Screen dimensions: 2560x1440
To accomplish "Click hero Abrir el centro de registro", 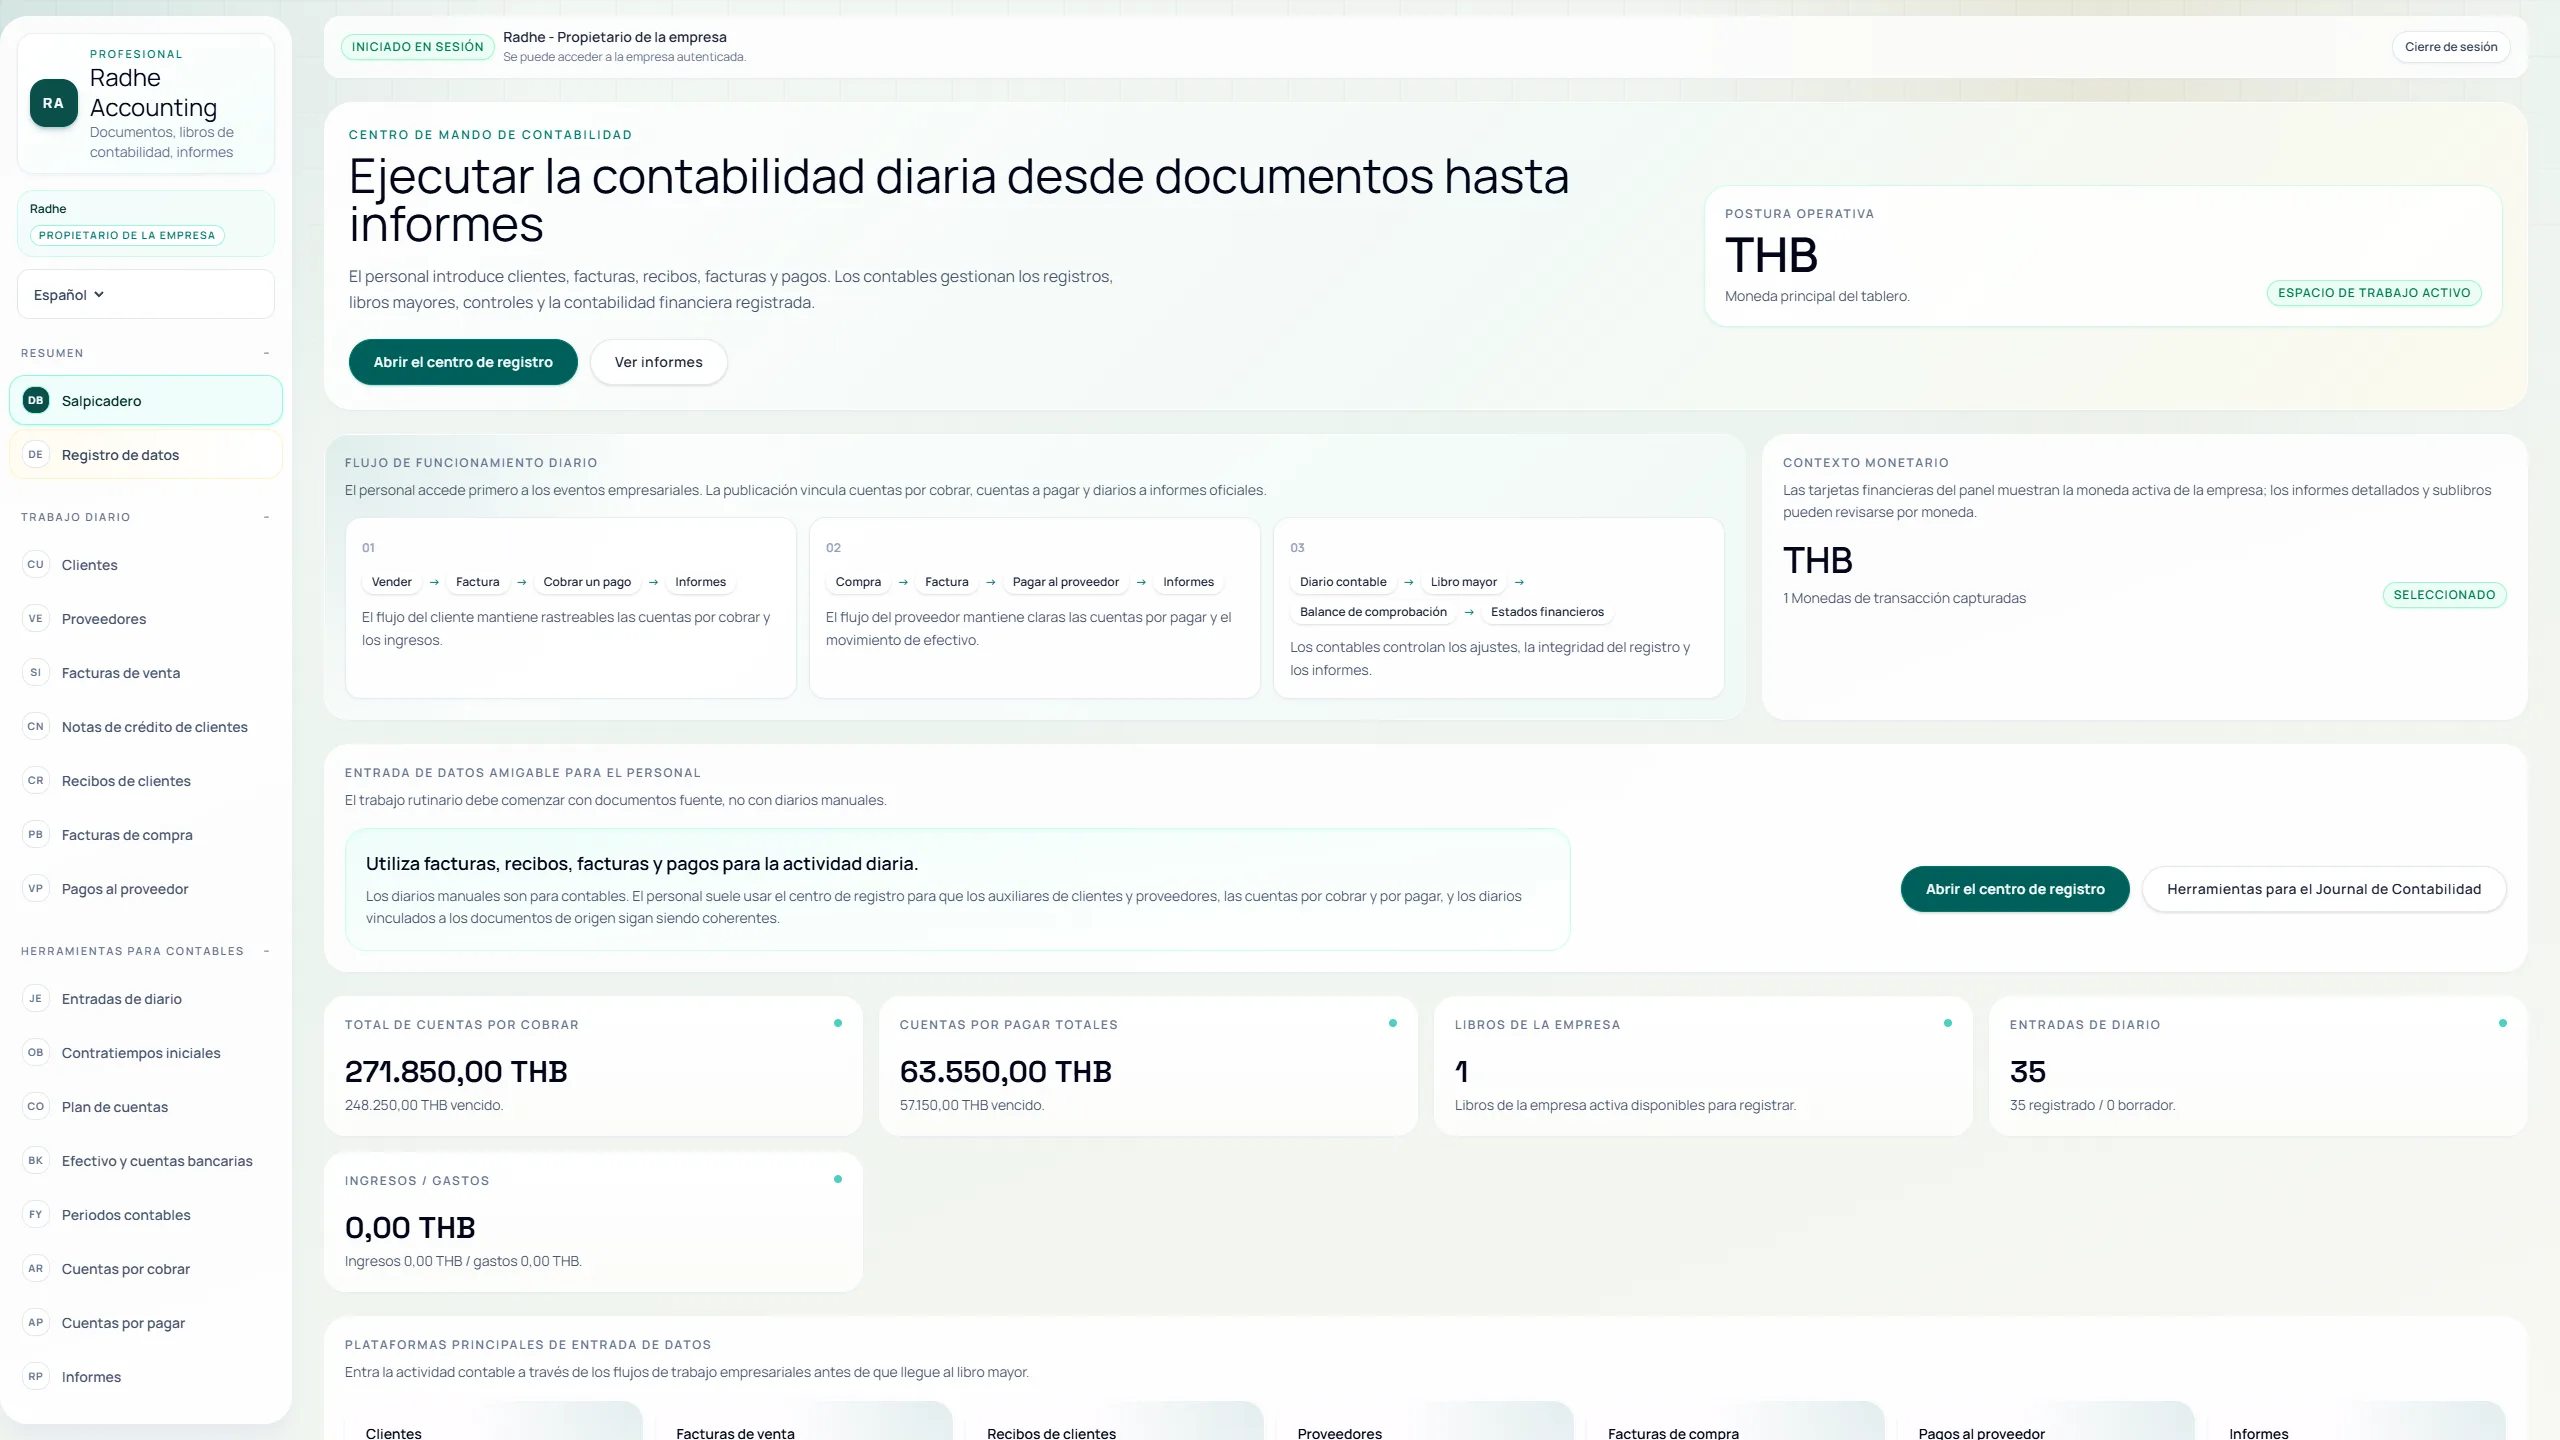I will tap(463, 362).
